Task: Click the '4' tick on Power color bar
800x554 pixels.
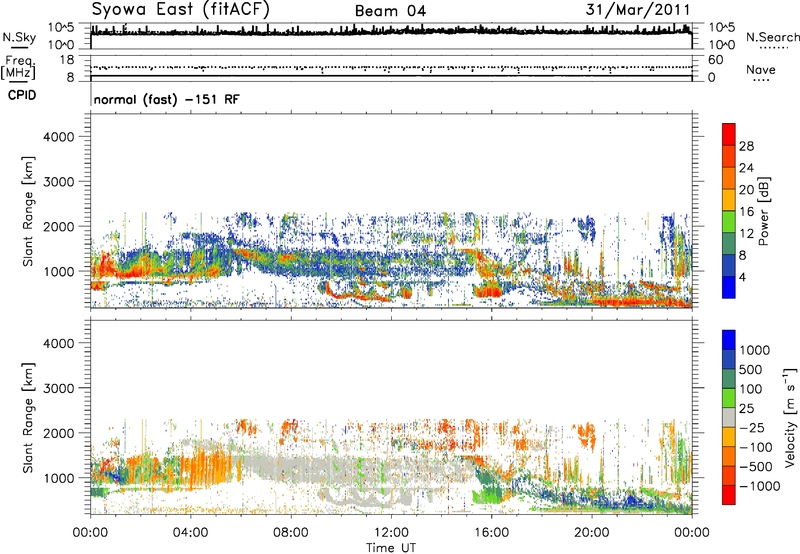Action: click(x=742, y=278)
